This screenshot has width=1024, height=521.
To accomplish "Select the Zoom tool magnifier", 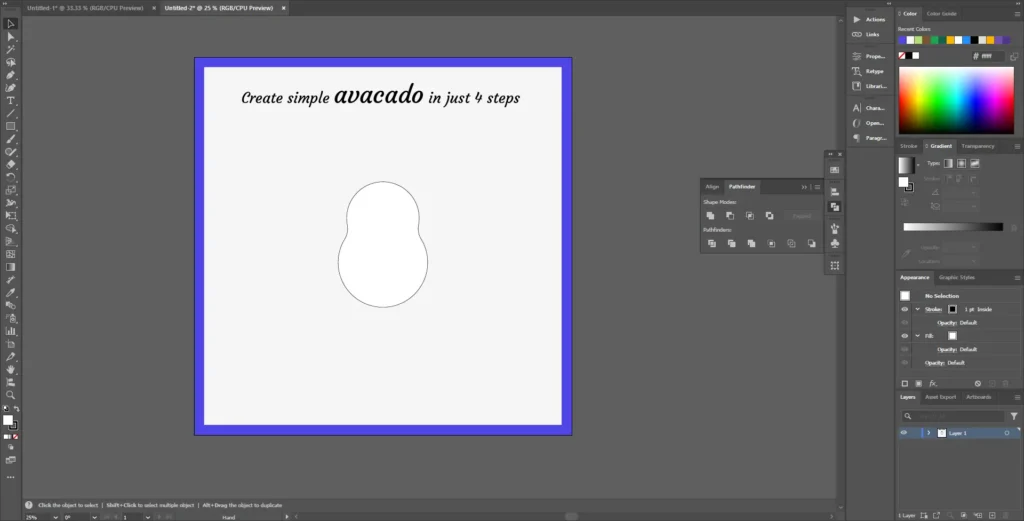I will (x=10, y=395).
